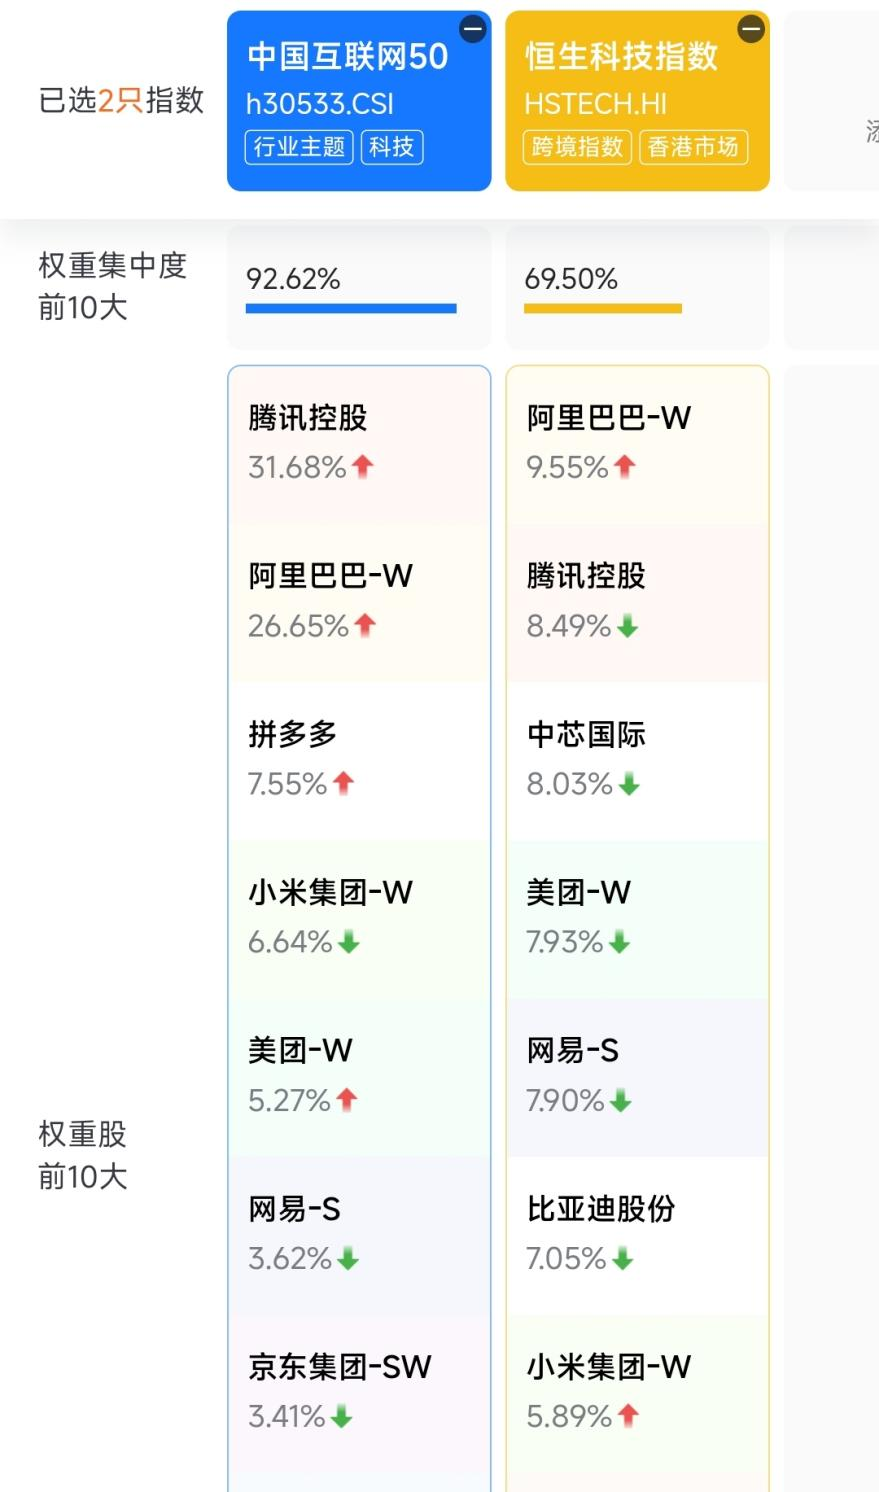Remove 恒生科技指数 with minus icon
879x1492 pixels.
(x=750, y=29)
